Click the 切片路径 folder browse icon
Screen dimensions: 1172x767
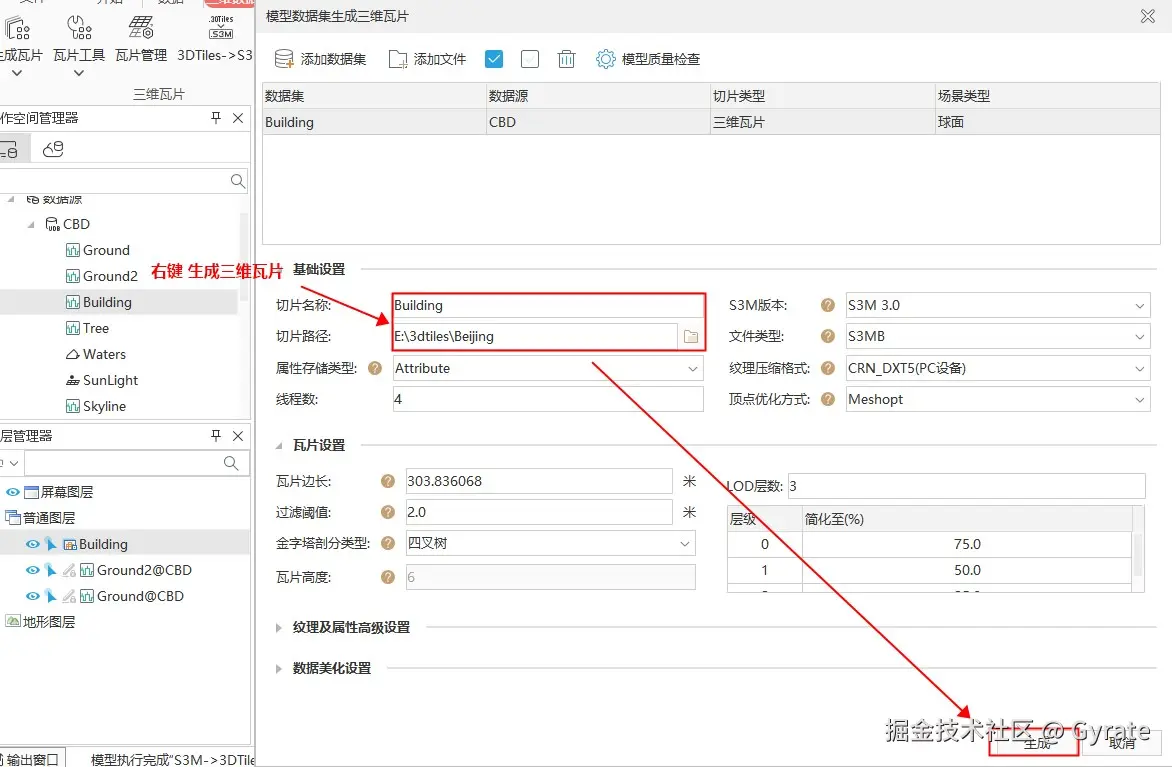[691, 336]
